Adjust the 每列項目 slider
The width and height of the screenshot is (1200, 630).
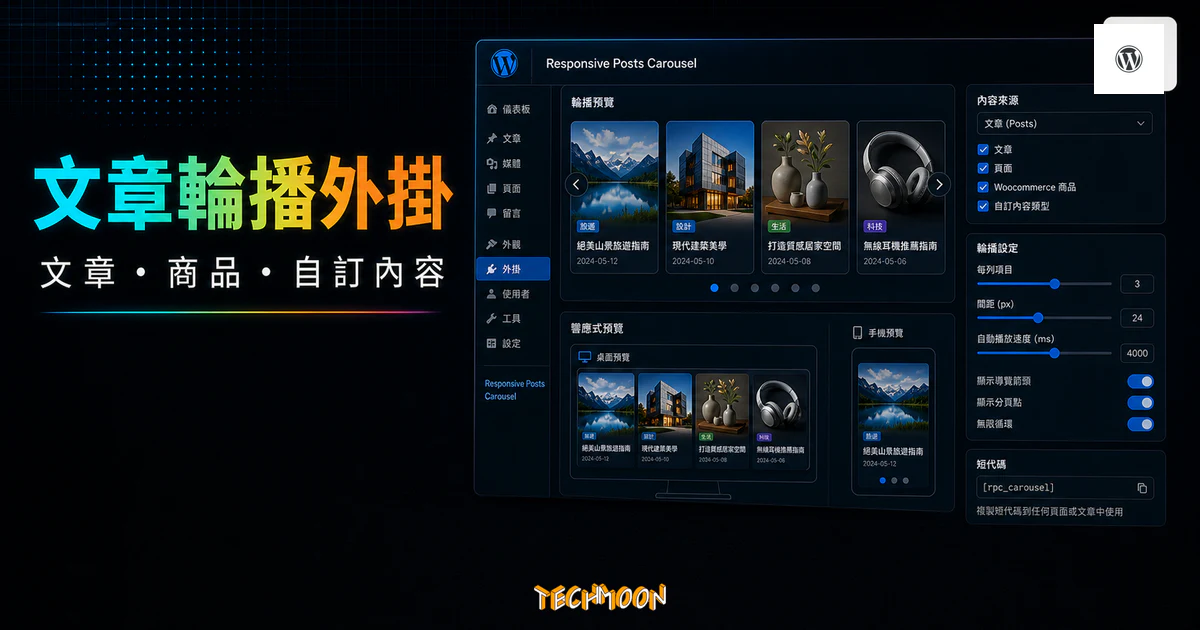1044,284
